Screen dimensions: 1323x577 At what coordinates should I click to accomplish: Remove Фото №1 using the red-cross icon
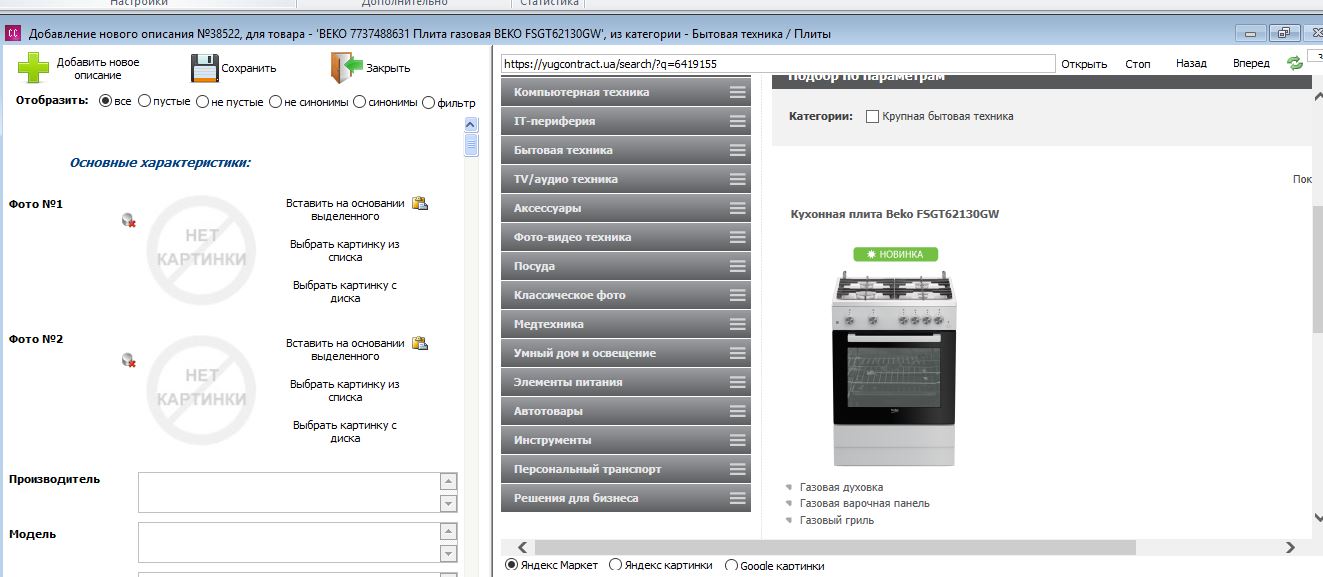point(129,221)
